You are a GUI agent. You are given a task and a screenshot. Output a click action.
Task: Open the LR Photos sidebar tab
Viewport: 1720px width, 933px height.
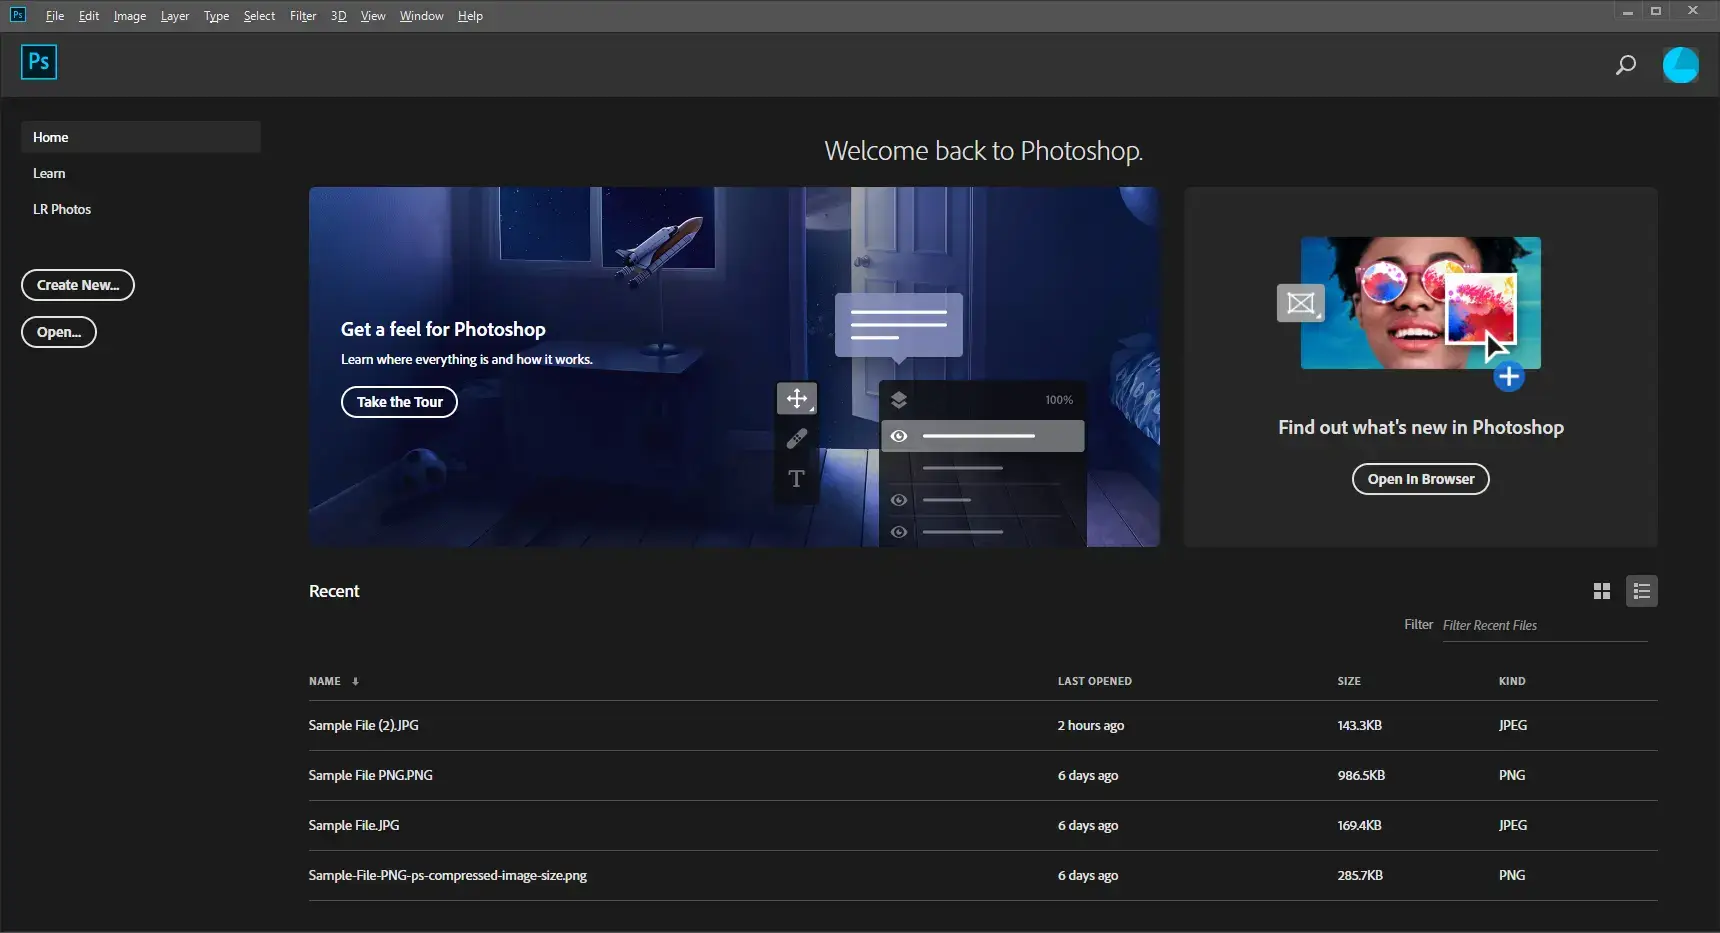coord(62,209)
